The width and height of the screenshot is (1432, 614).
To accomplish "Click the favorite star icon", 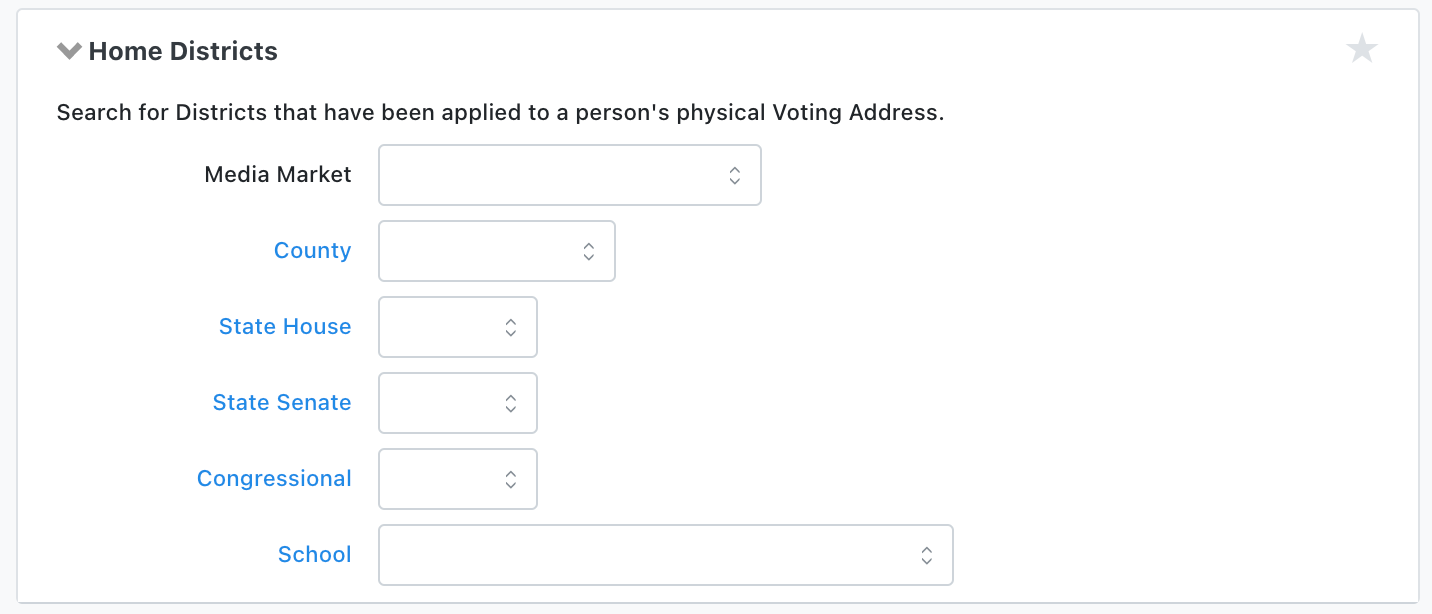I will pyautogui.click(x=1362, y=49).
